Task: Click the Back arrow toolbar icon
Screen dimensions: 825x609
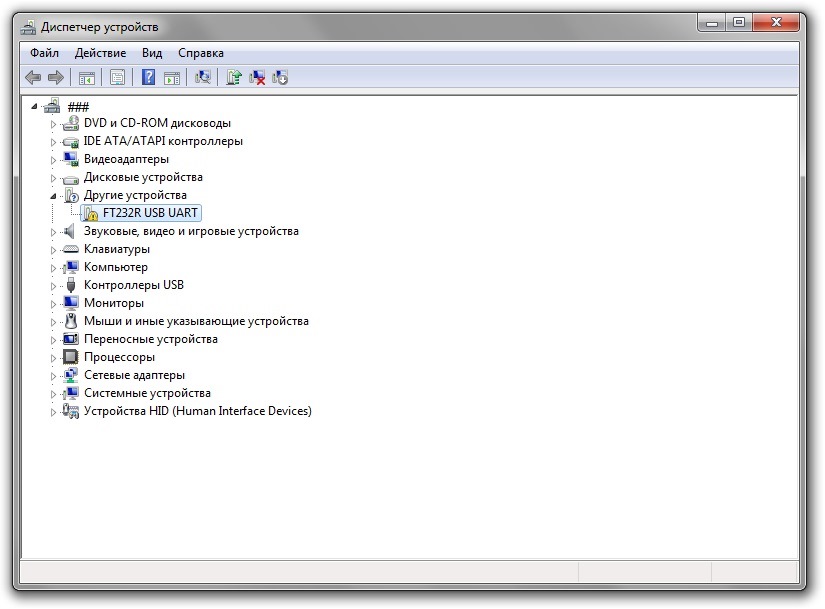Action: (x=33, y=78)
